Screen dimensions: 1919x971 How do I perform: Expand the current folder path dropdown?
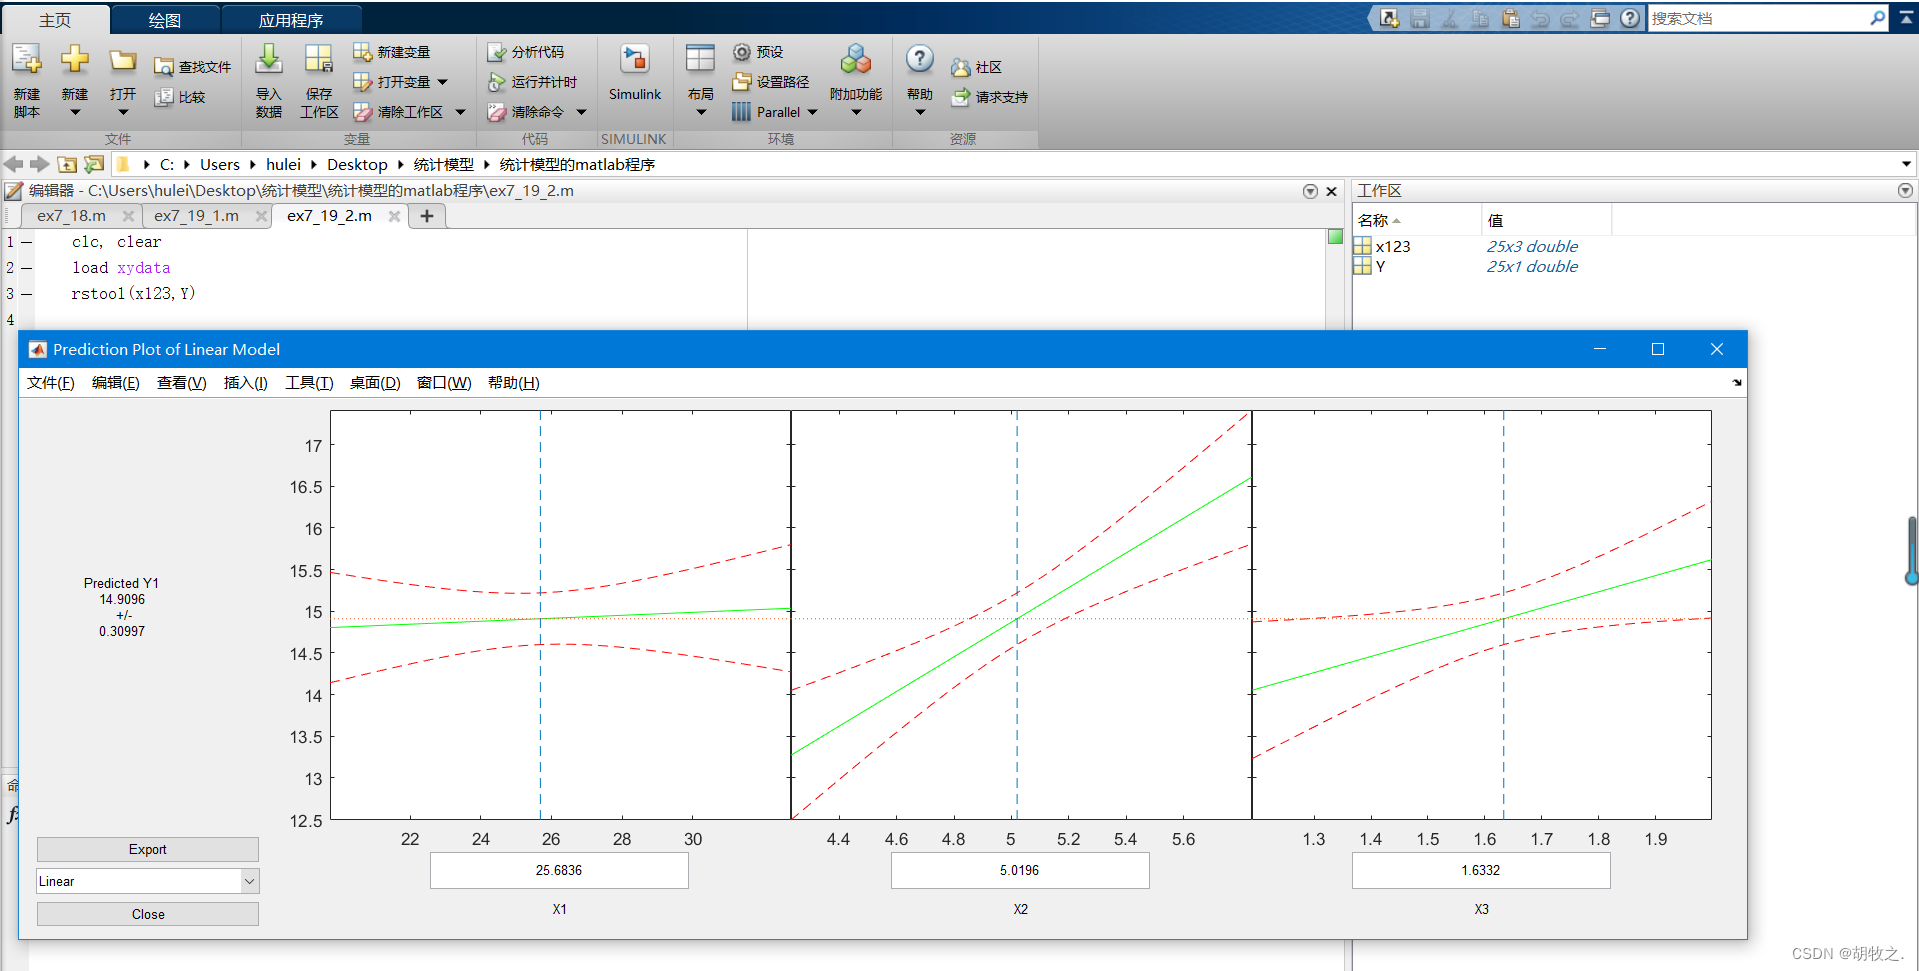[x=1906, y=164]
